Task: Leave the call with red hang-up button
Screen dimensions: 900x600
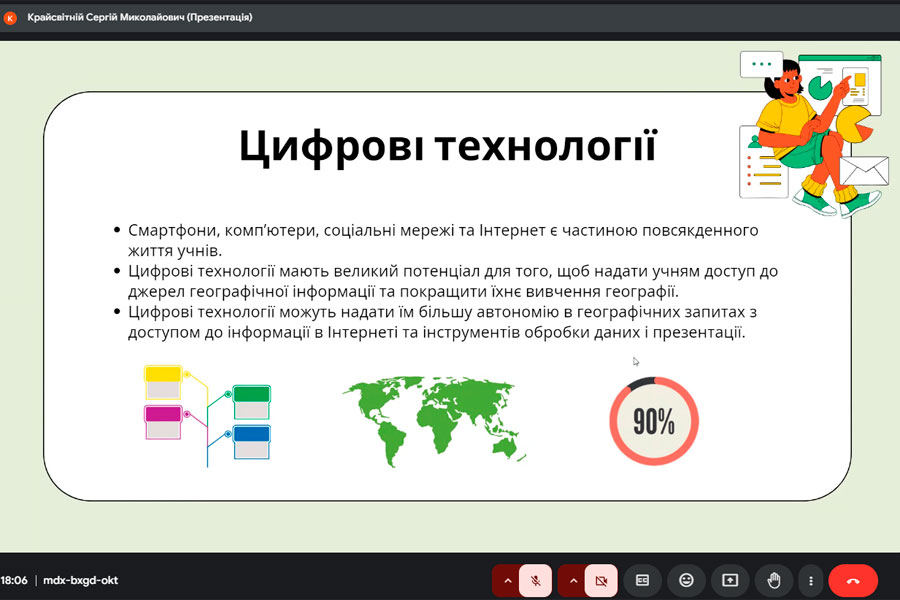Action: point(853,580)
